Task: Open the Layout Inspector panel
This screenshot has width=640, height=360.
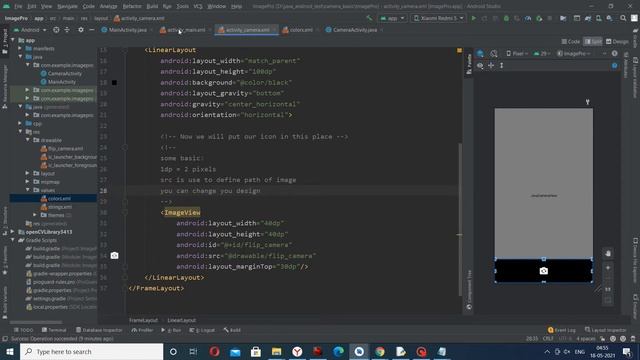Action: coord(605,330)
